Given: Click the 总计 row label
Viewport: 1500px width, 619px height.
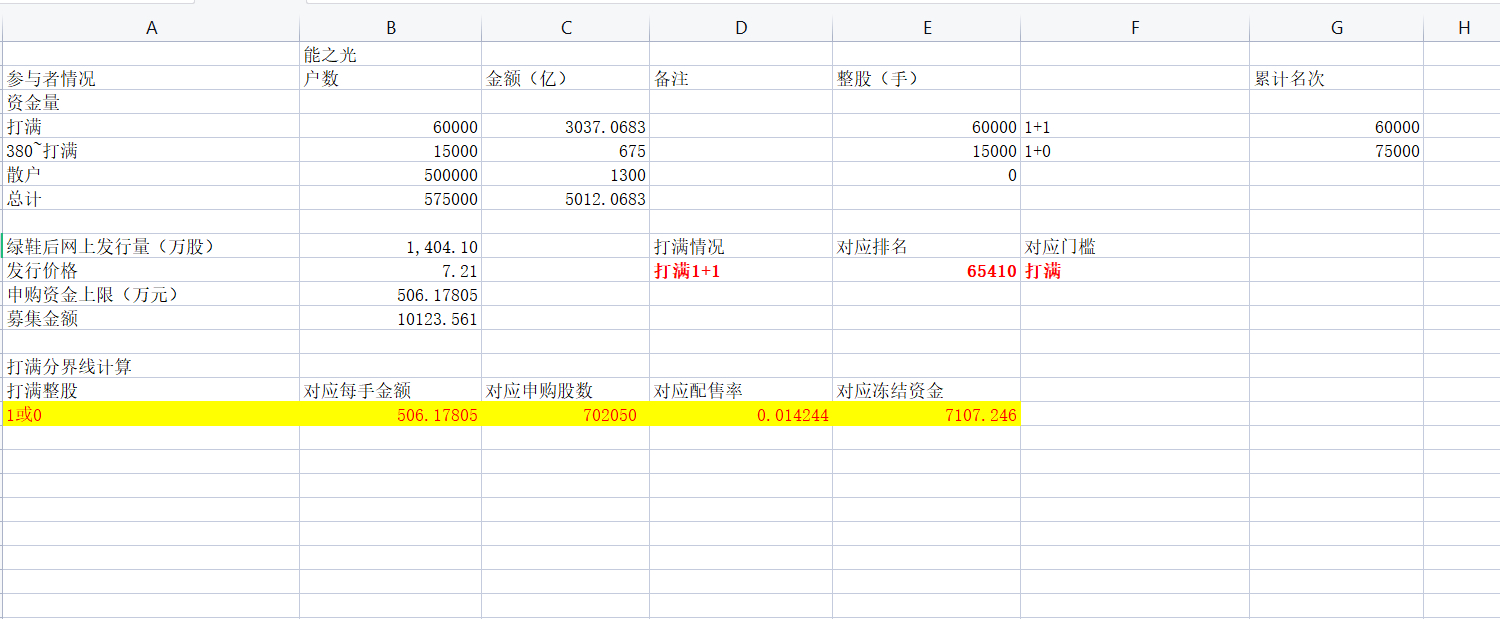Looking at the screenshot, I should coord(151,199).
